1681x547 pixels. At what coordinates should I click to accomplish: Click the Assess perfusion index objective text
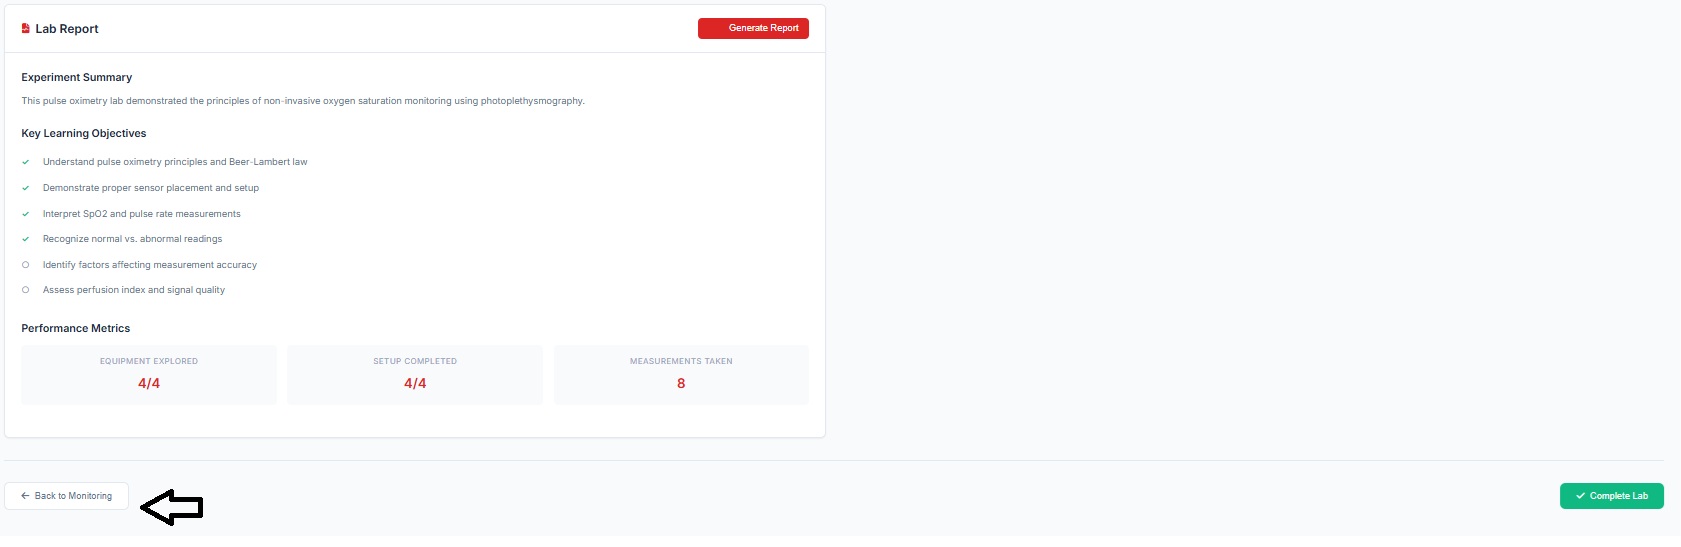[x=134, y=290]
